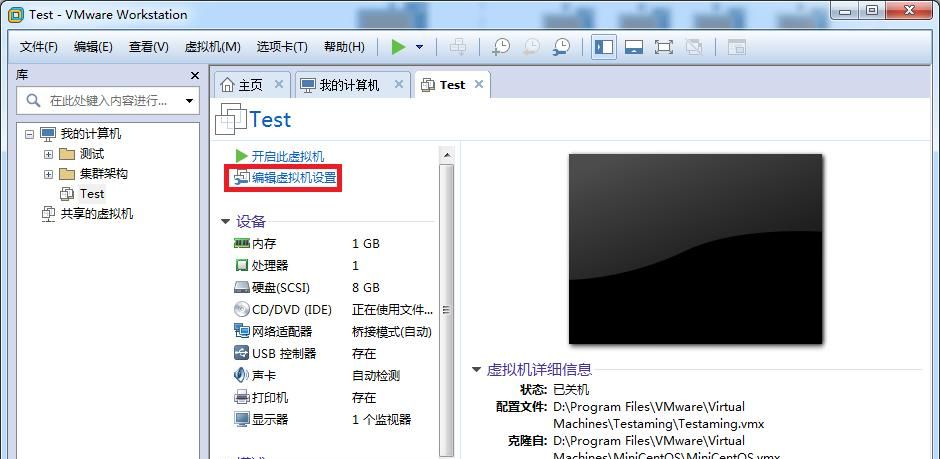Toggle the library sidebar view icon
Image resolution: width=940 pixels, height=459 pixels.
coord(604,47)
